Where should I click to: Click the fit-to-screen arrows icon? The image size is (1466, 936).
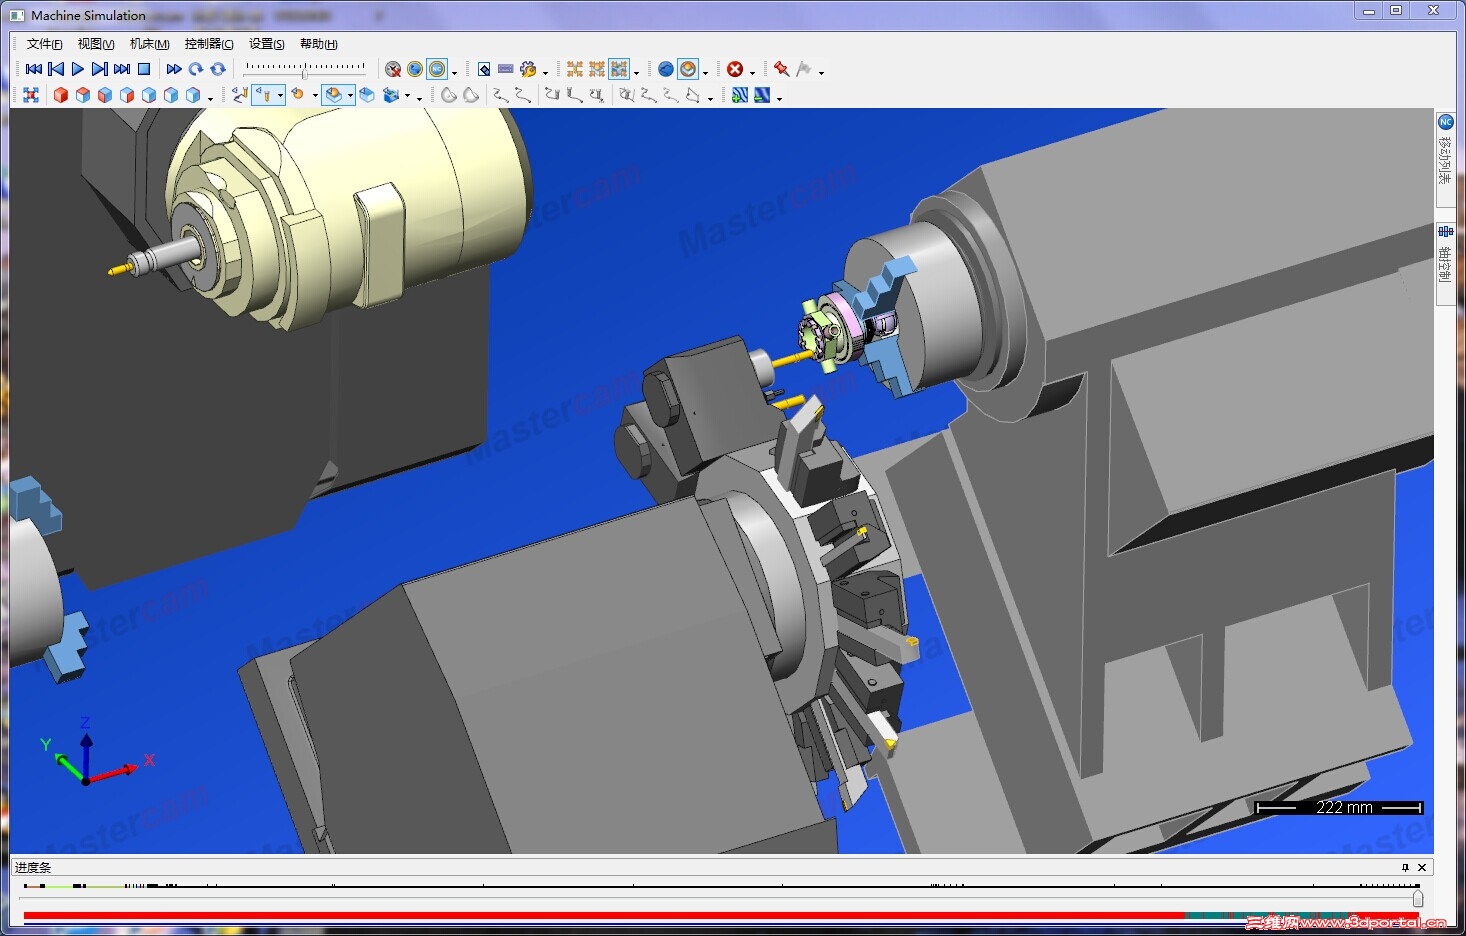pos(31,95)
